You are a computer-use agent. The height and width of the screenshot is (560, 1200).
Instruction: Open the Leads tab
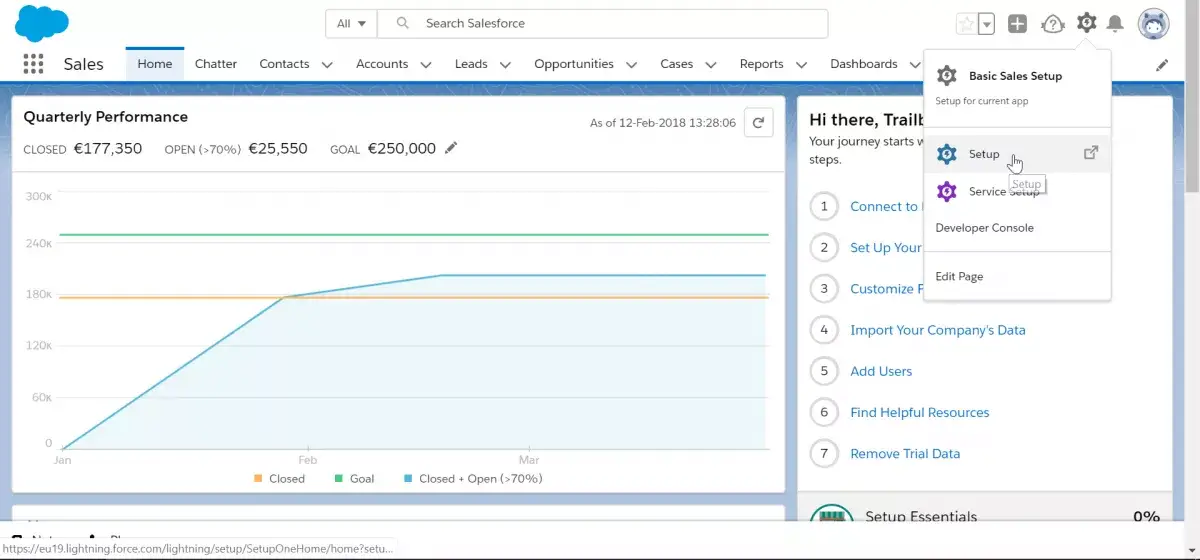pyautogui.click(x=471, y=64)
